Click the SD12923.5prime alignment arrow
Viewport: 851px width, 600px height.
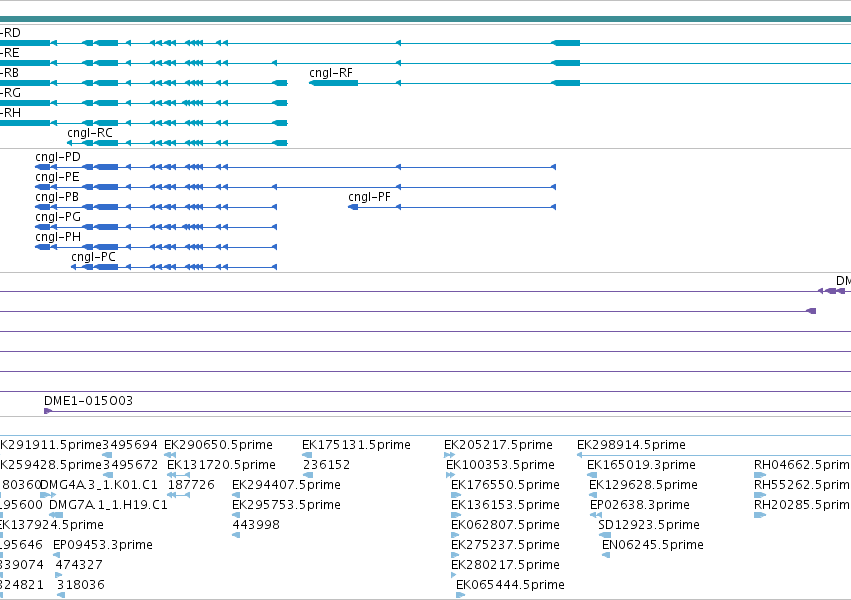tap(605, 535)
